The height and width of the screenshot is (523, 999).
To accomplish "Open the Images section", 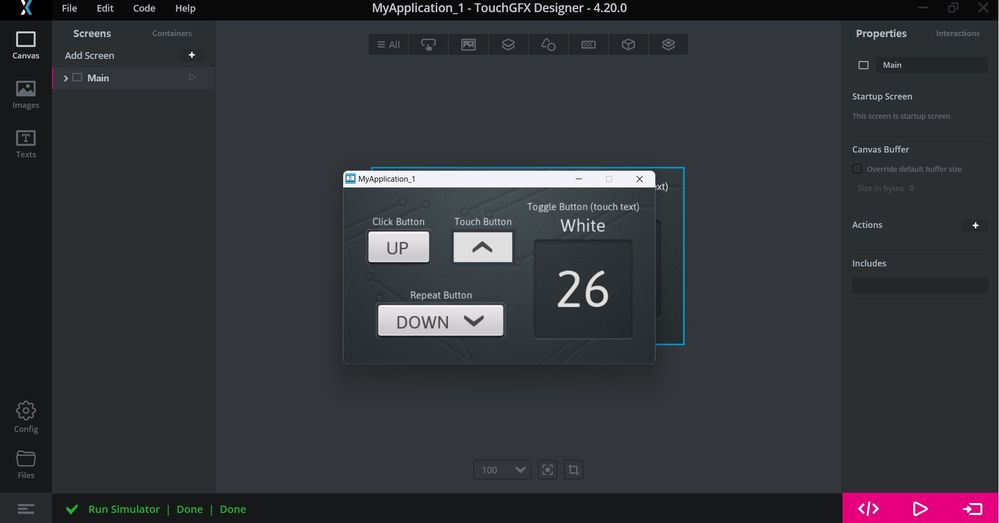I will click(25, 95).
